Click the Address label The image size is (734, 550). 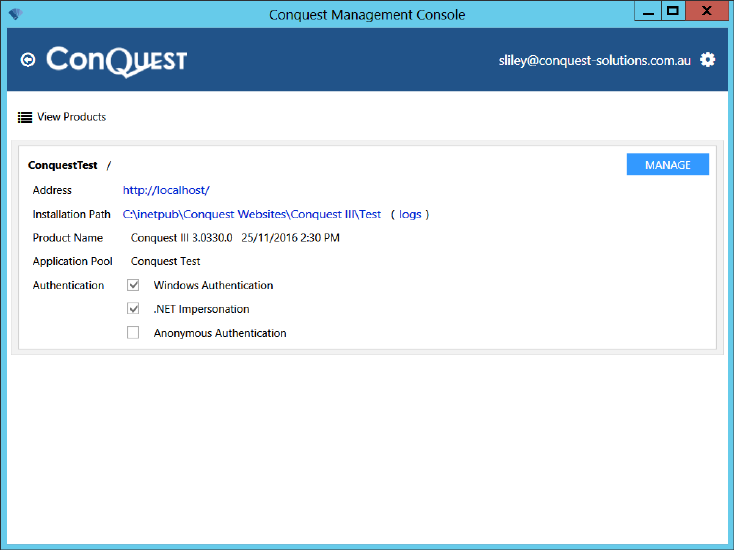tap(52, 190)
